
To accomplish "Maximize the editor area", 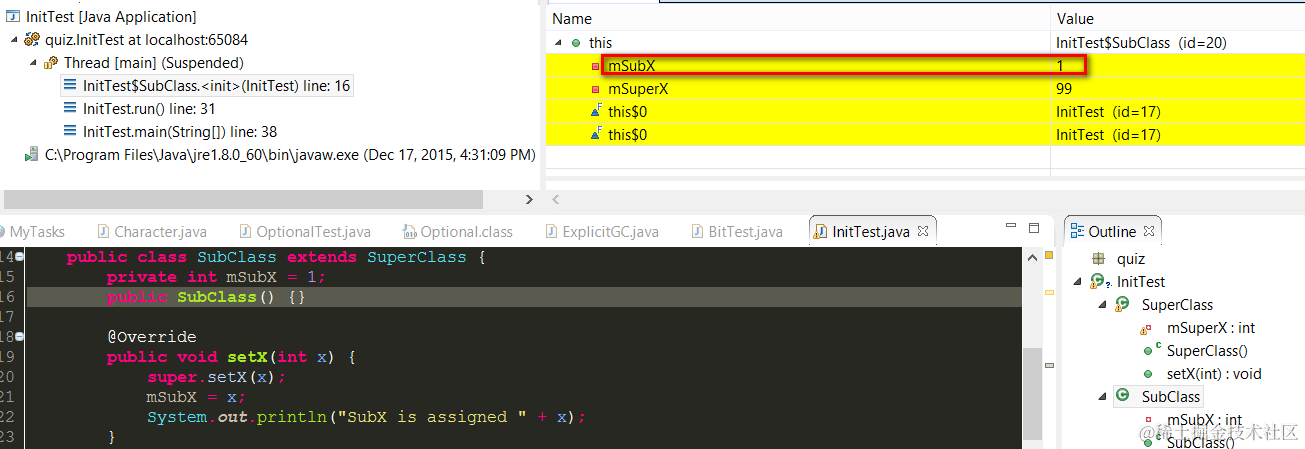I will 1035,228.
